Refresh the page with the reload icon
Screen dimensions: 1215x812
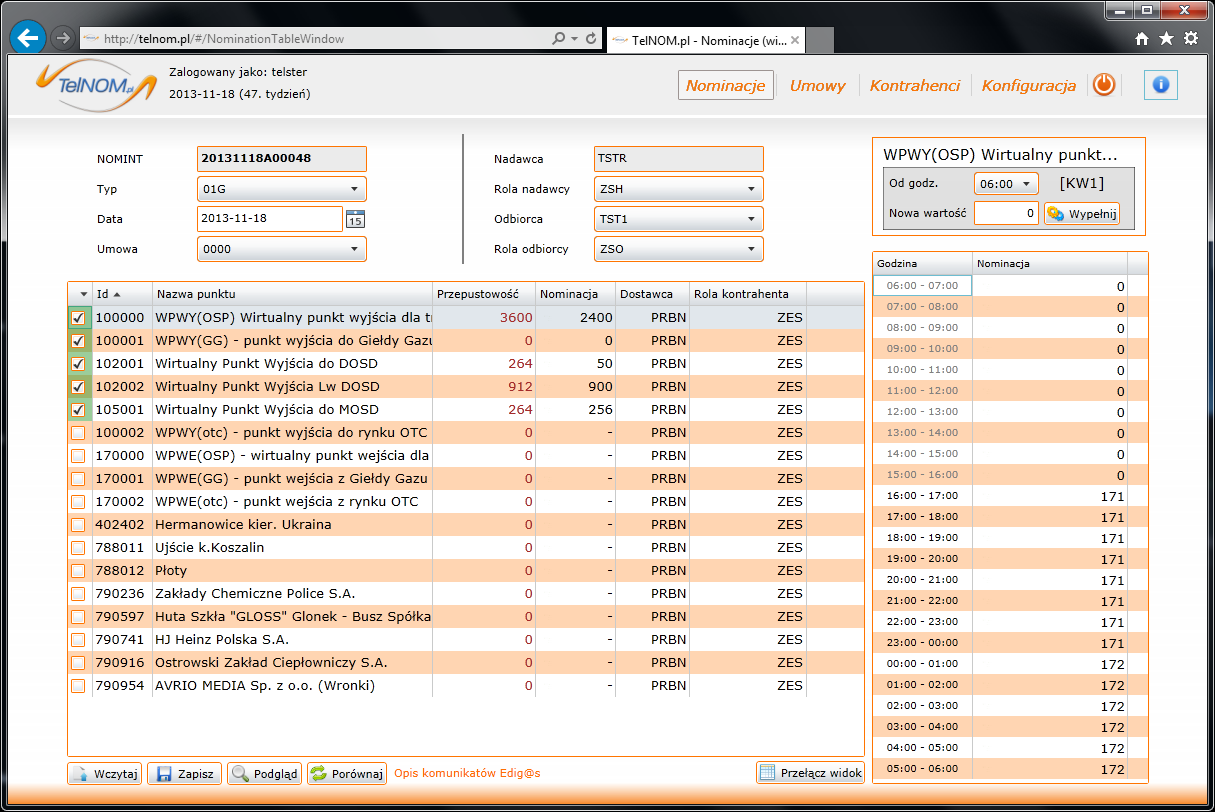click(592, 39)
